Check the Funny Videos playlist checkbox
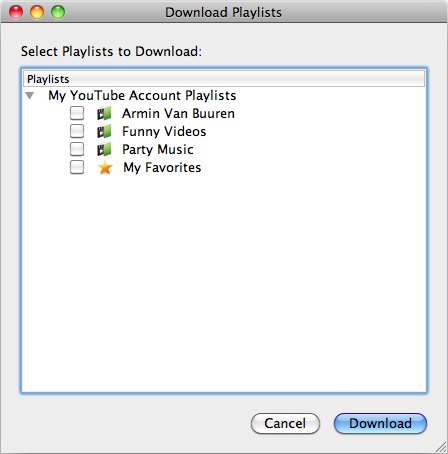Image resolution: width=448 pixels, height=454 pixels. pyautogui.click(x=77, y=131)
